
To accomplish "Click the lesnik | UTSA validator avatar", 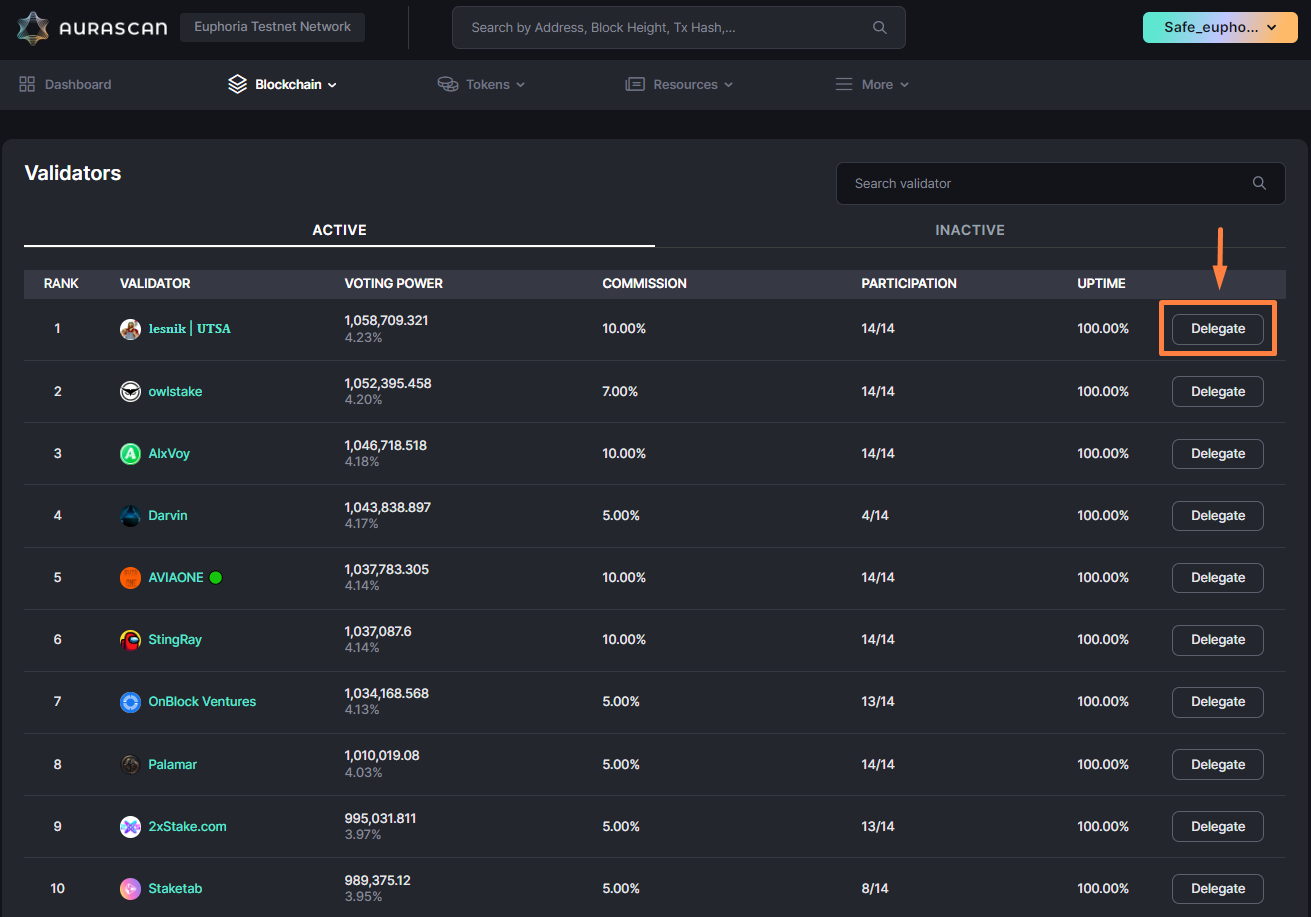I will 130,329.
